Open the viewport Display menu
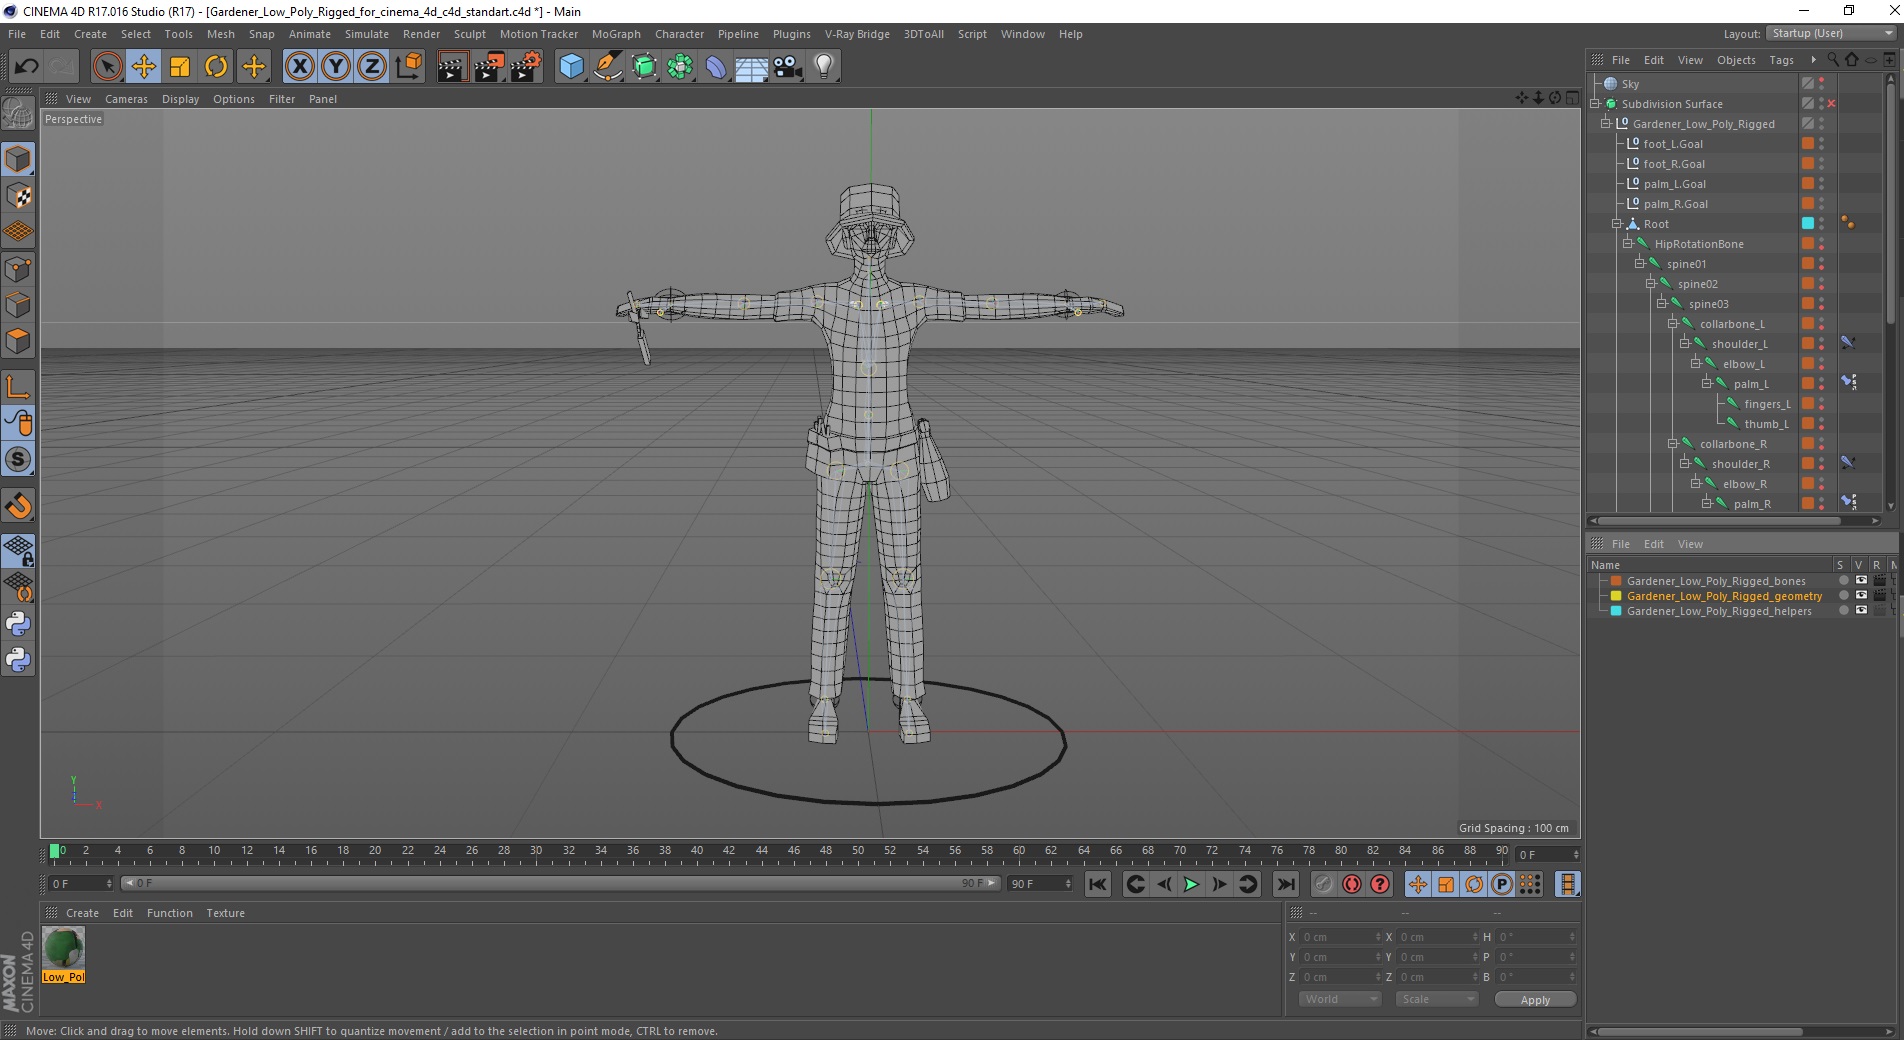Viewport: 1904px width, 1040px height. 180,99
